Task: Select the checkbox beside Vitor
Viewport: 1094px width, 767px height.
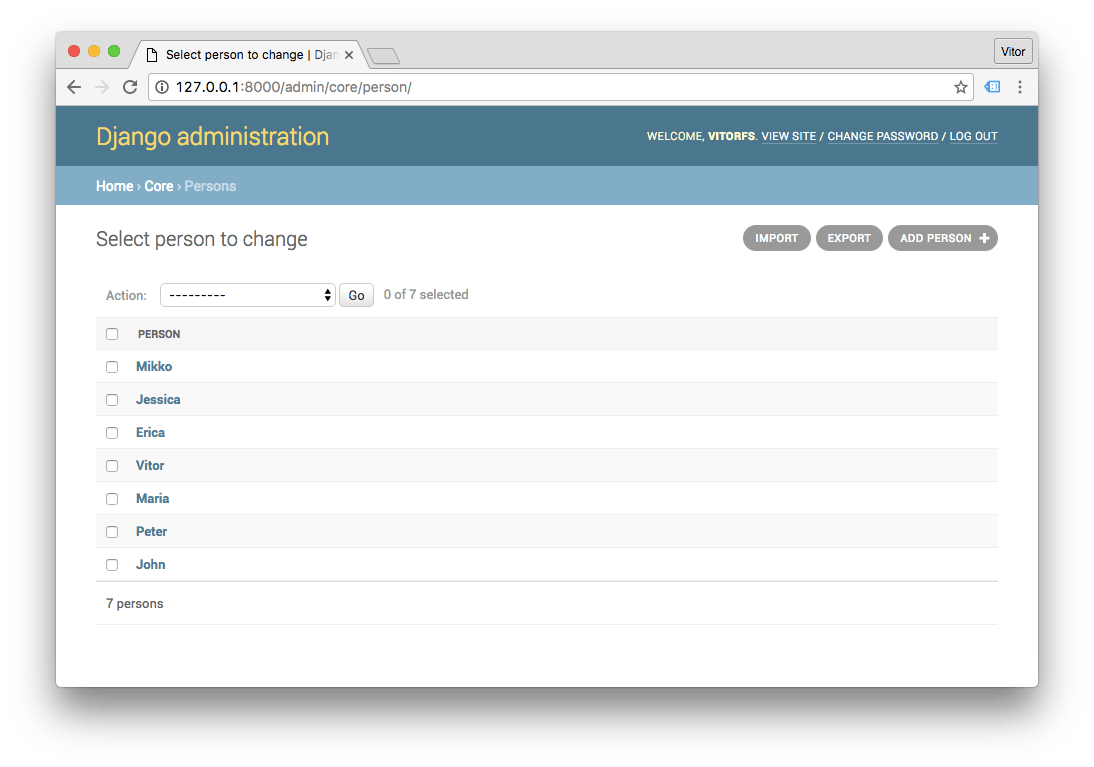Action: point(111,465)
